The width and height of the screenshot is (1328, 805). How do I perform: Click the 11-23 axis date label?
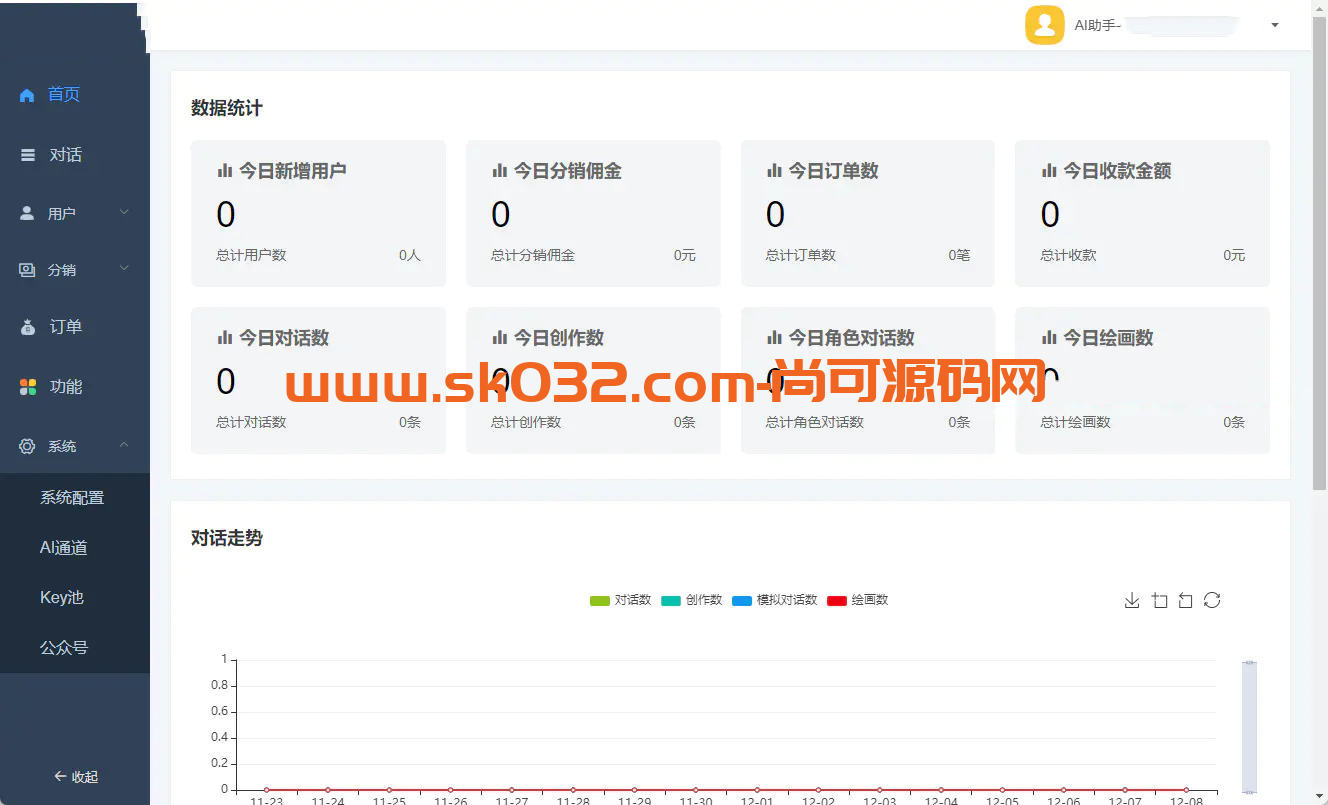(x=266, y=801)
